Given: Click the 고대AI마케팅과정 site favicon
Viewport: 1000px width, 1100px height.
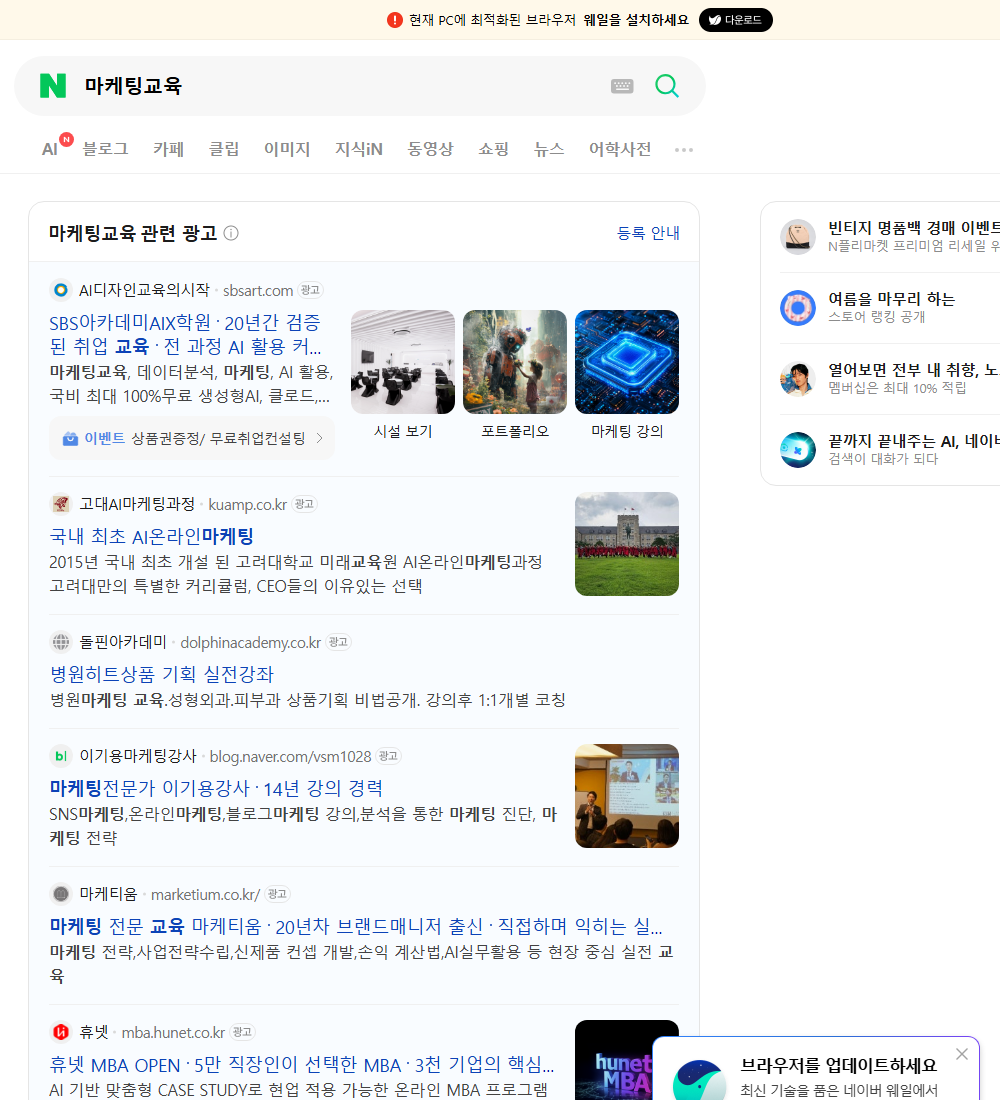Looking at the screenshot, I should click(61, 504).
